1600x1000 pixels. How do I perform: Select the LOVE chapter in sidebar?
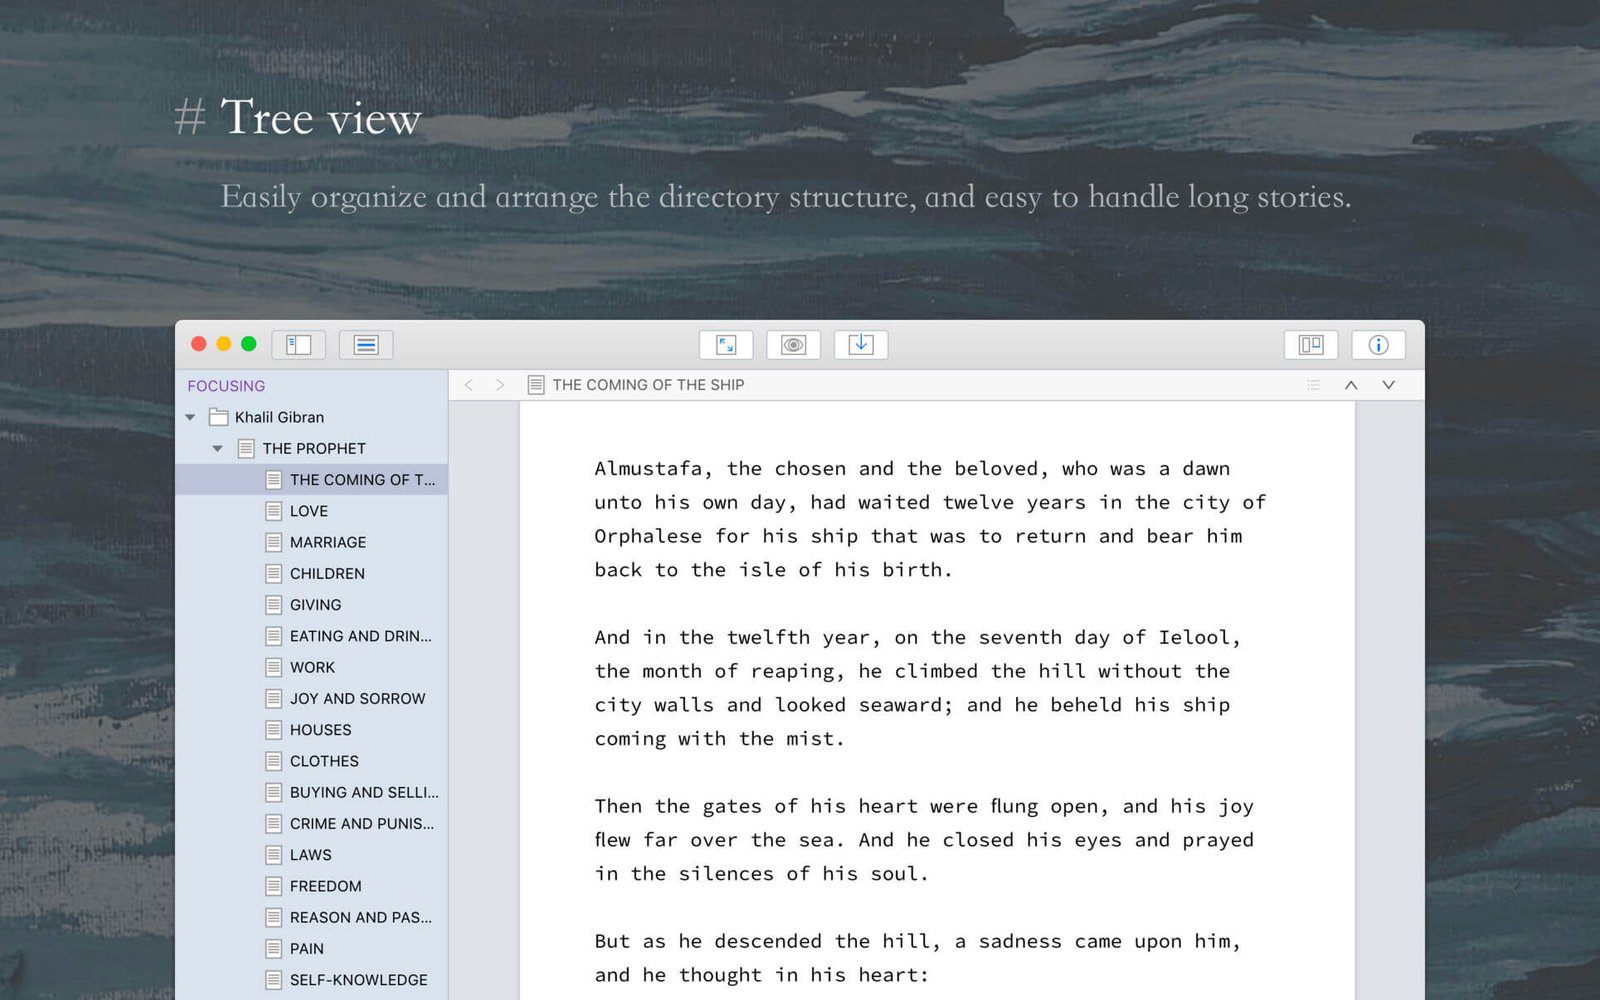point(309,511)
